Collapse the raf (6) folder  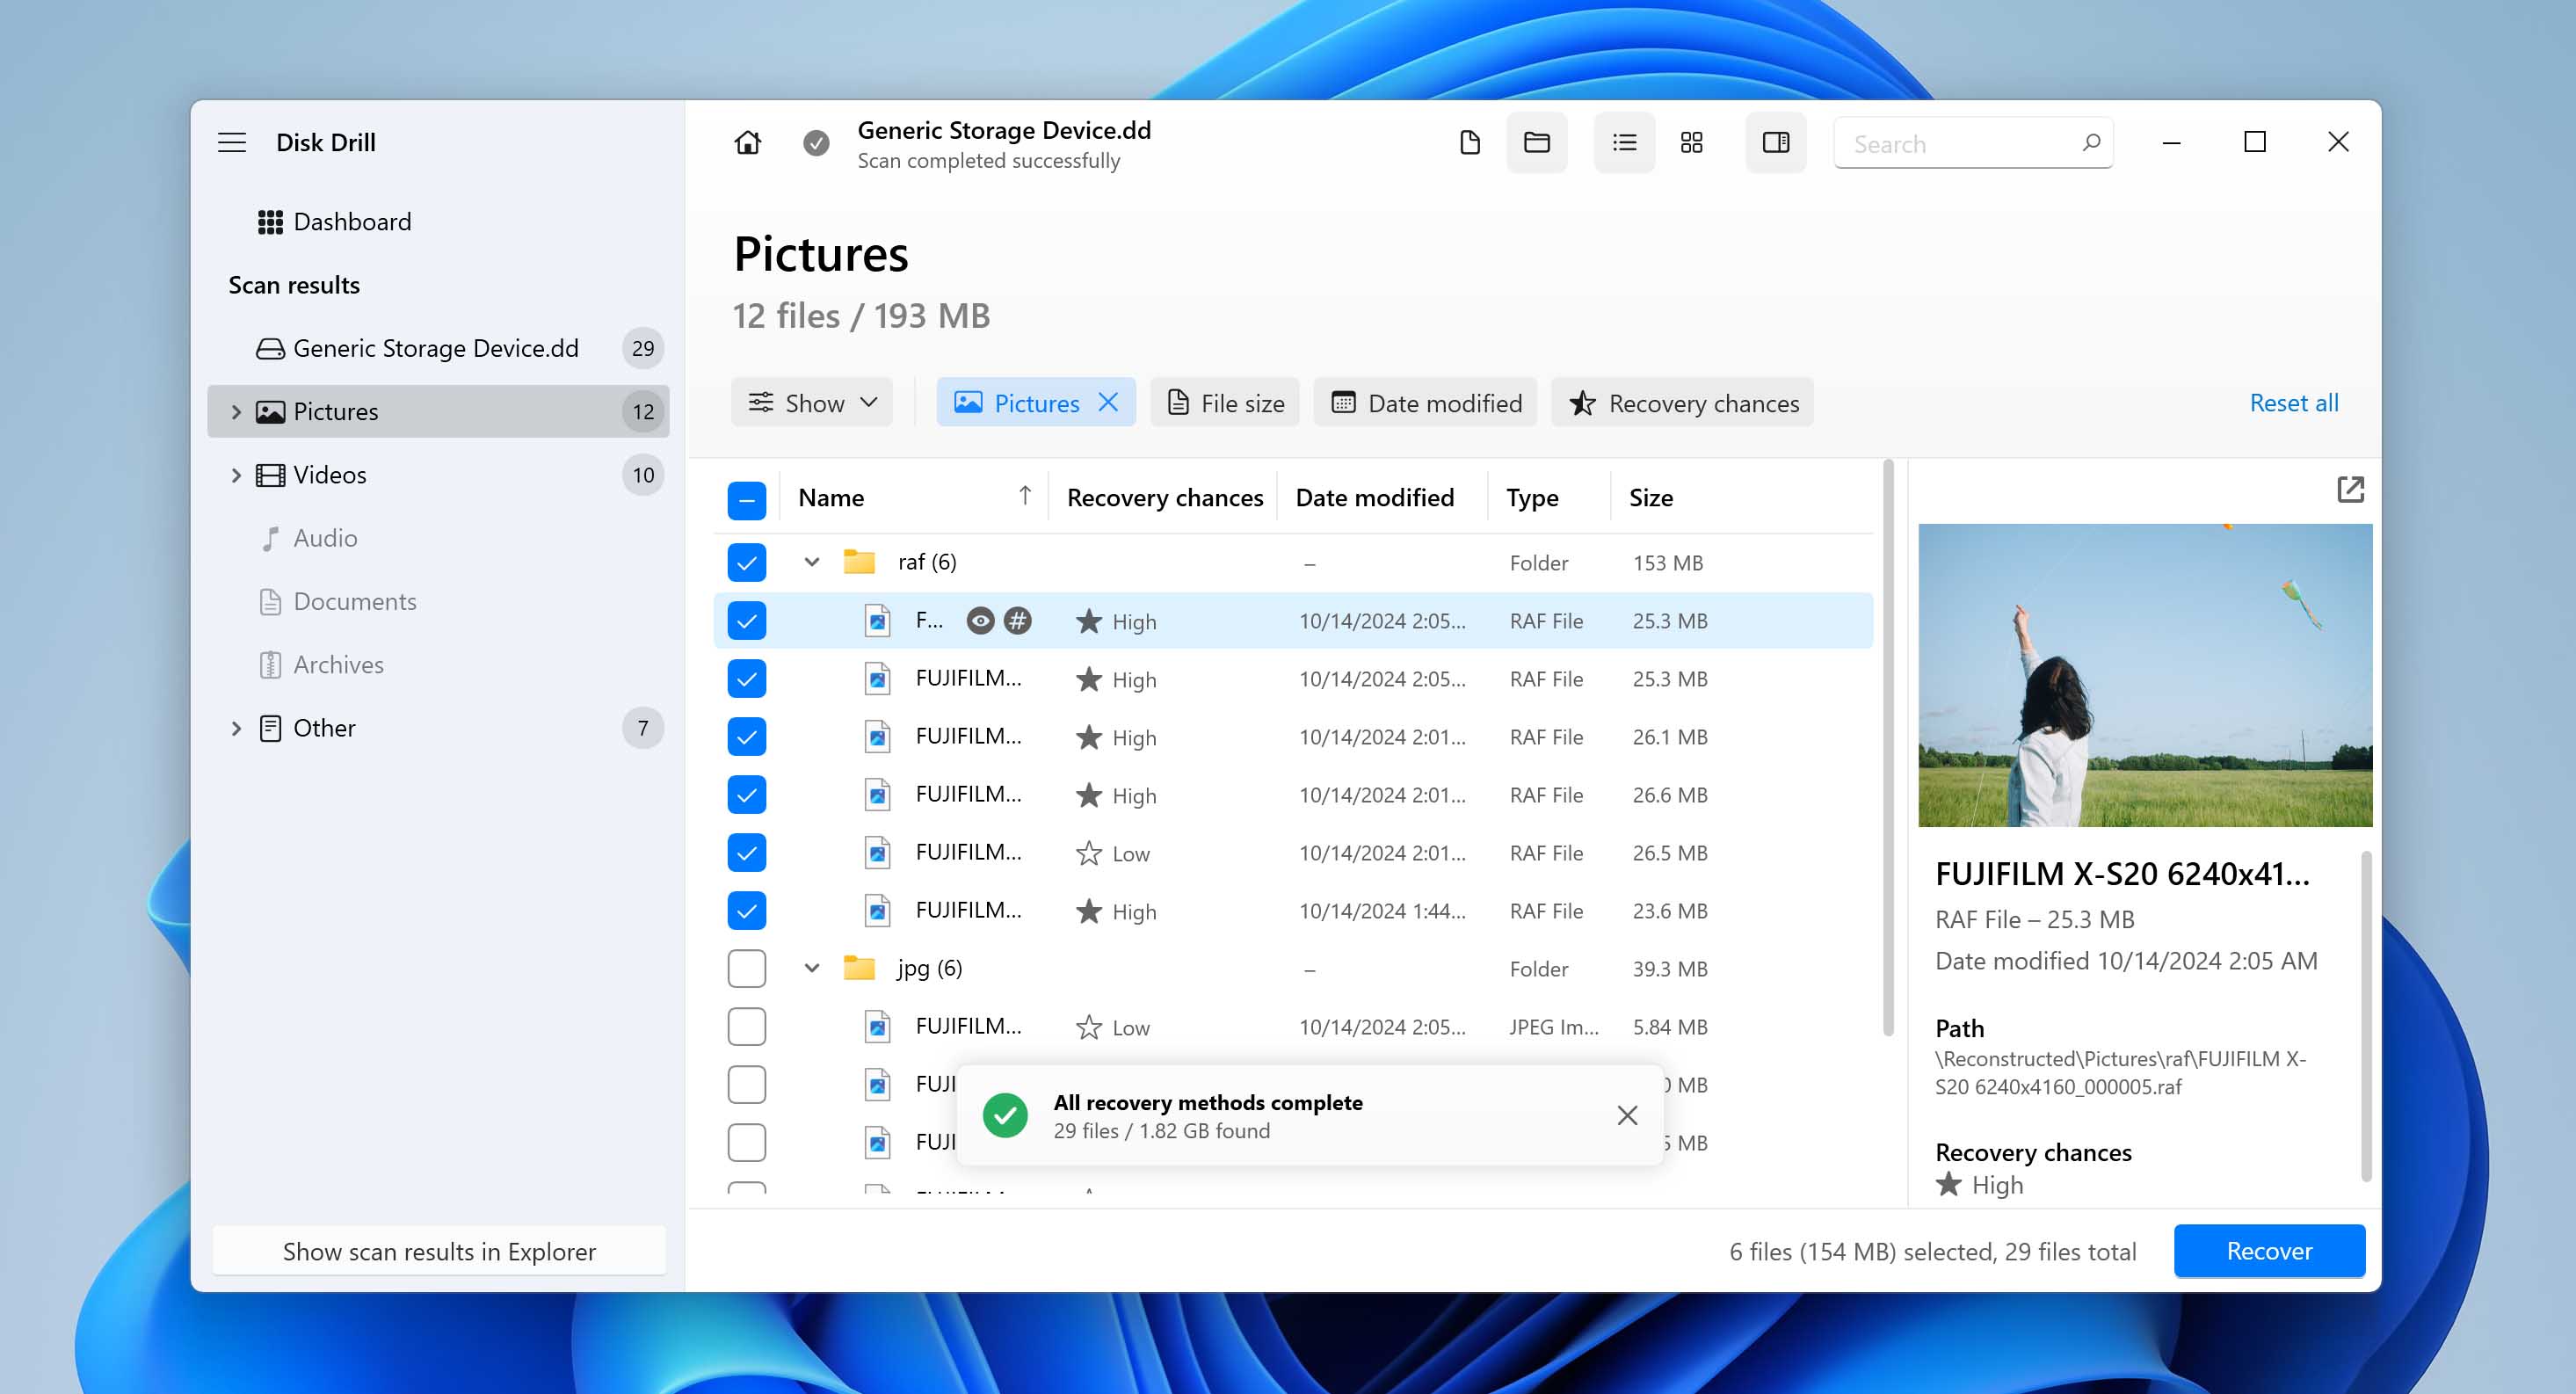811,562
